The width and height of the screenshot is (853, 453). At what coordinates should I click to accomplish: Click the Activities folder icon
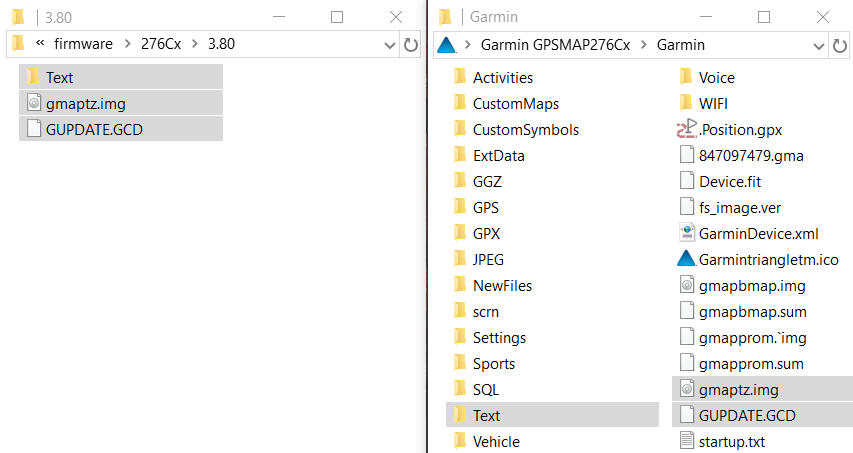point(460,77)
